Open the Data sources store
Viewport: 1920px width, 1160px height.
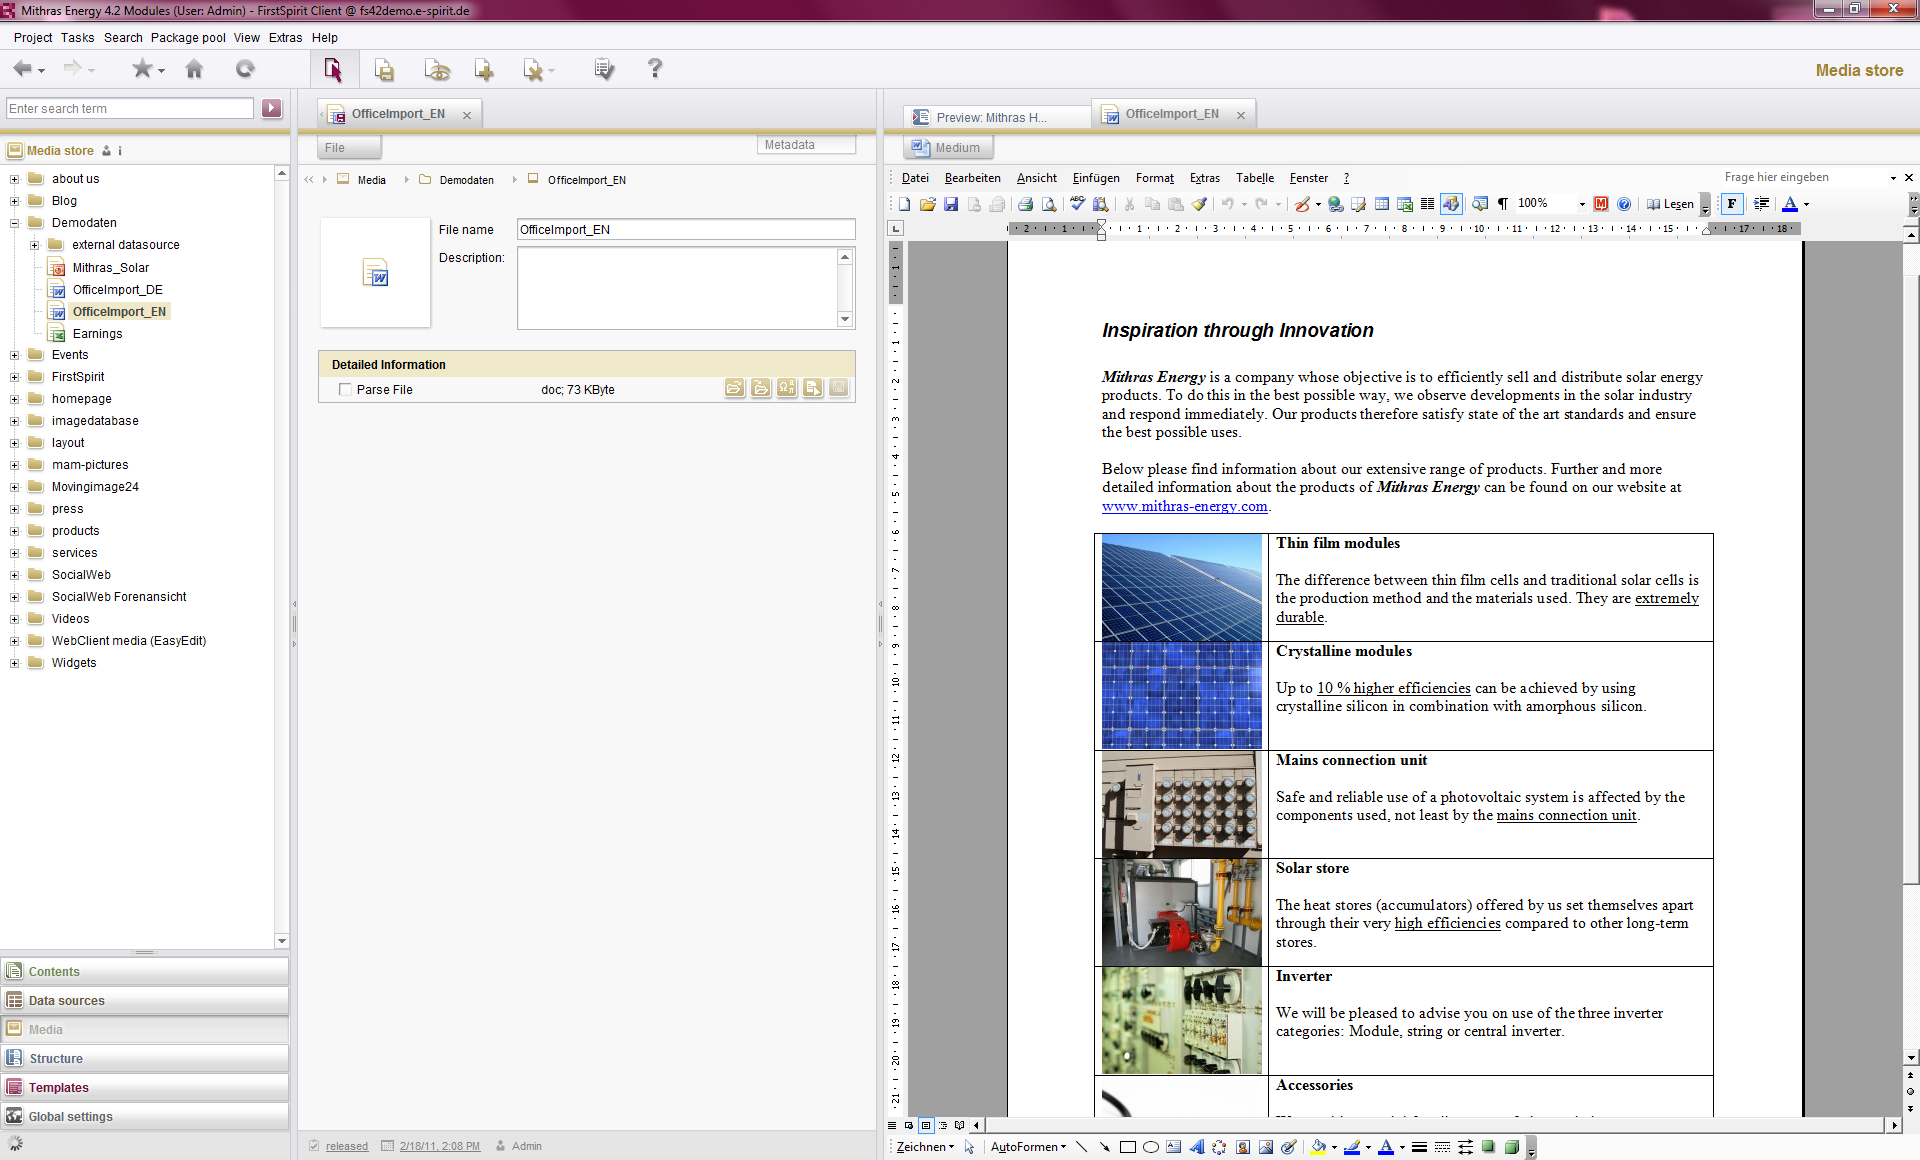[145, 1000]
